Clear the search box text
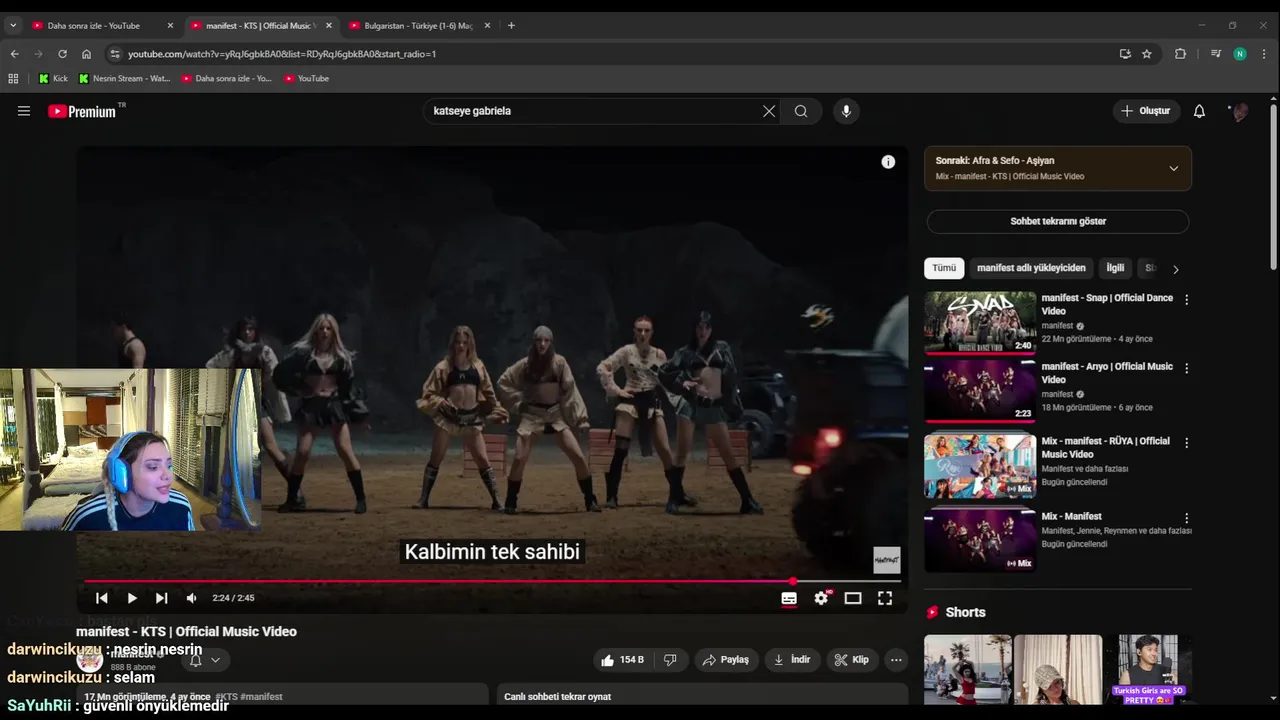Viewport: 1280px width, 720px height. [769, 111]
